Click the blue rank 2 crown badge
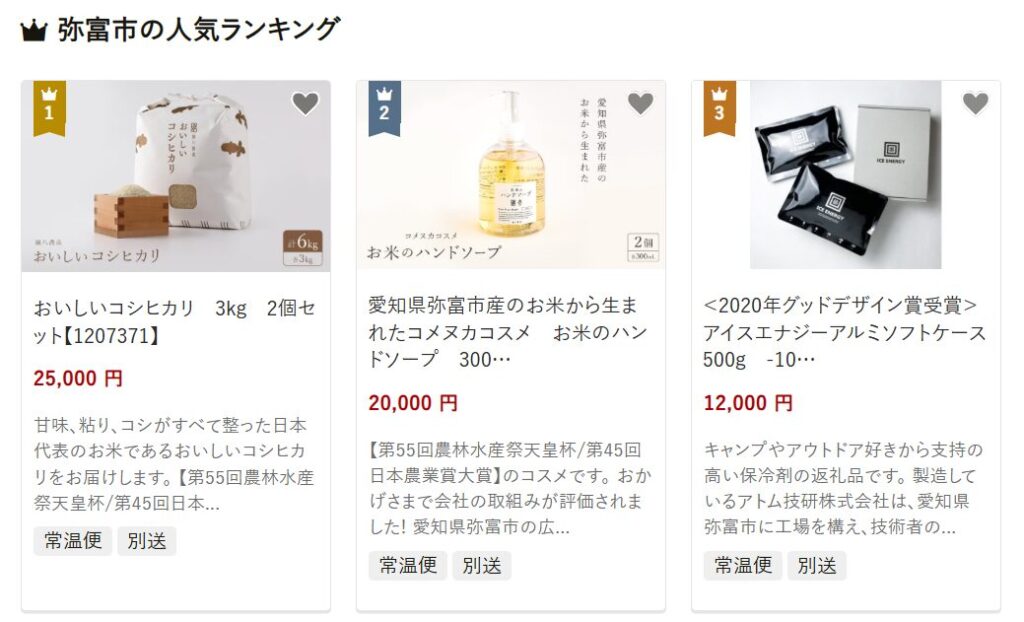The image size is (1024, 622). (384, 108)
